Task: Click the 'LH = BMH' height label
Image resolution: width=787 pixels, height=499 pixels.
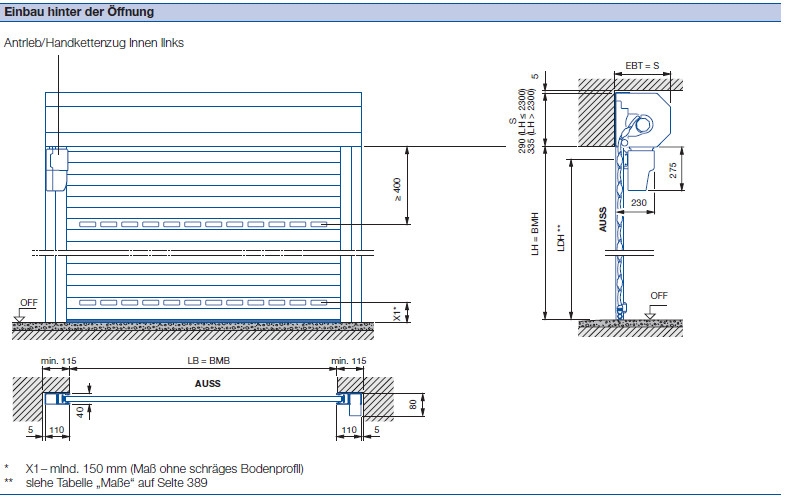Action: [x=535, y=234]
